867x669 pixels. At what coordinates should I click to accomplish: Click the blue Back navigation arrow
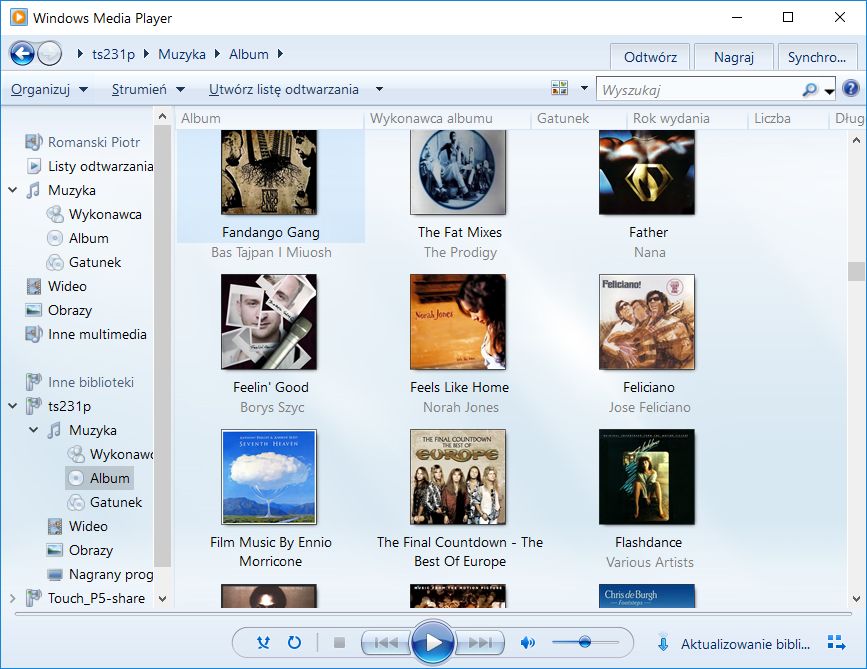22,54
